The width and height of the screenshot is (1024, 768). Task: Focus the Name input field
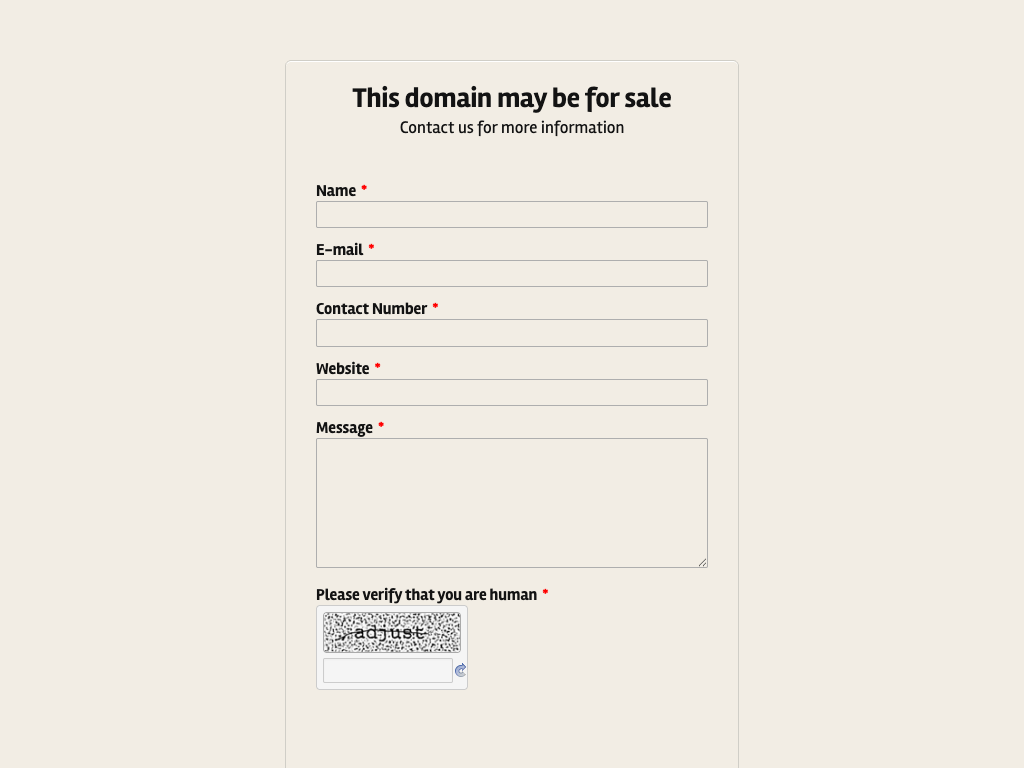pyautogui.click(x=512, y=215)
